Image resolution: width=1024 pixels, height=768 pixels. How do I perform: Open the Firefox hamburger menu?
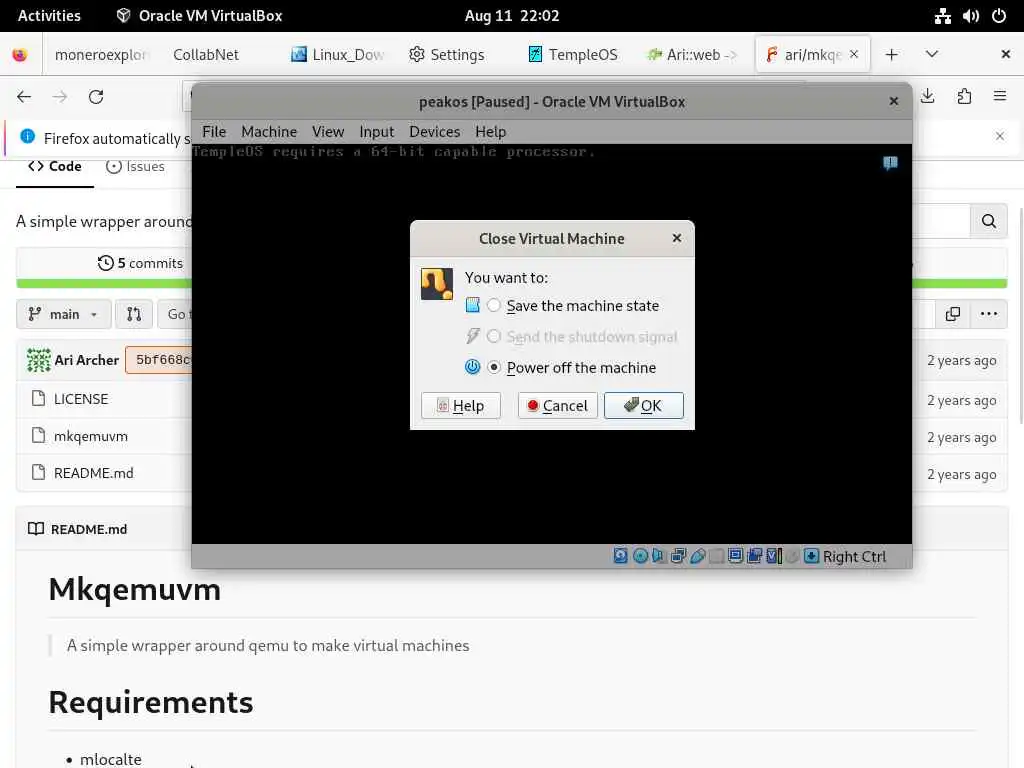click(x=999, y=97)
